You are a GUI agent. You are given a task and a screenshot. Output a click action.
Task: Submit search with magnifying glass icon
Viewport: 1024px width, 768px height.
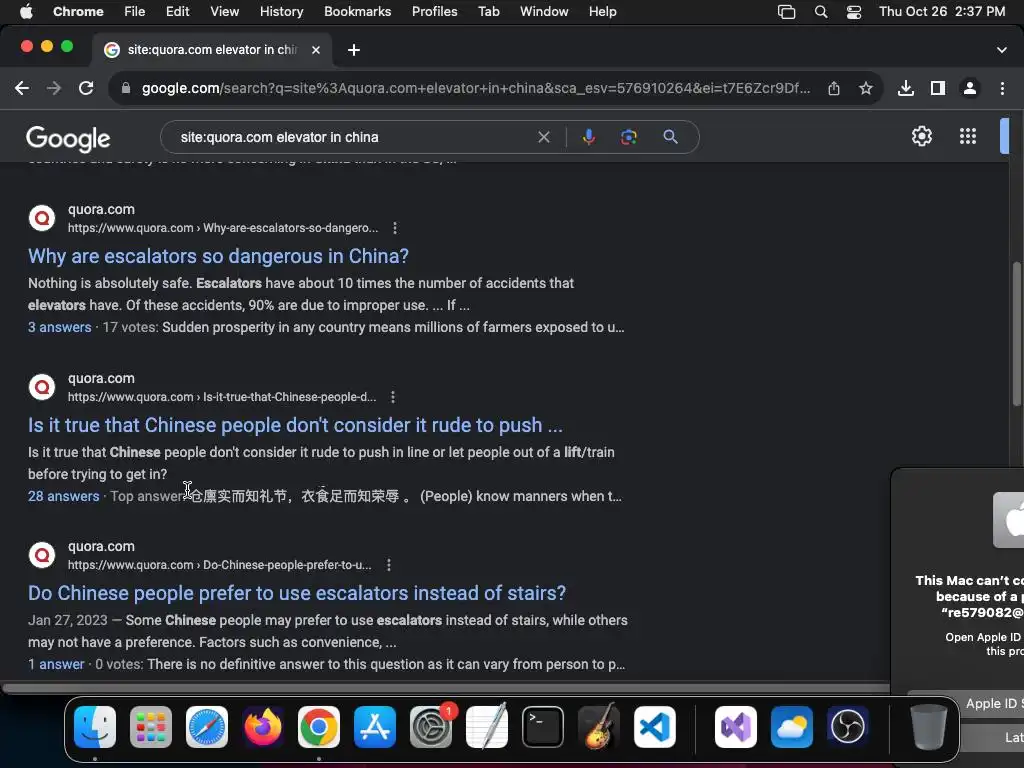[x=670, y=137]
